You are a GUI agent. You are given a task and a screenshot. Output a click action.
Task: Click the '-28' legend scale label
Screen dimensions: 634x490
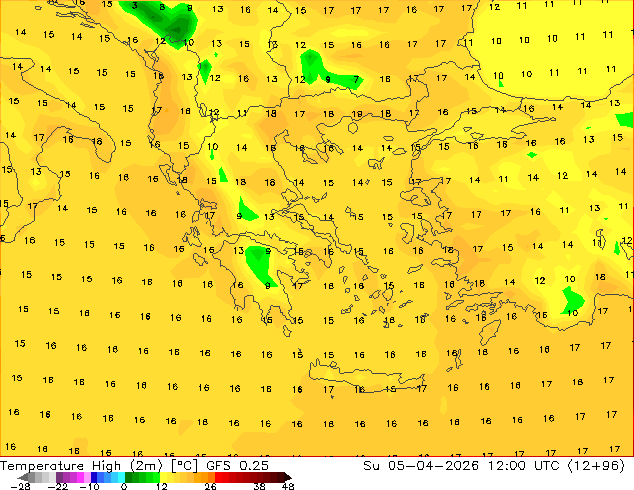(20, 486)
